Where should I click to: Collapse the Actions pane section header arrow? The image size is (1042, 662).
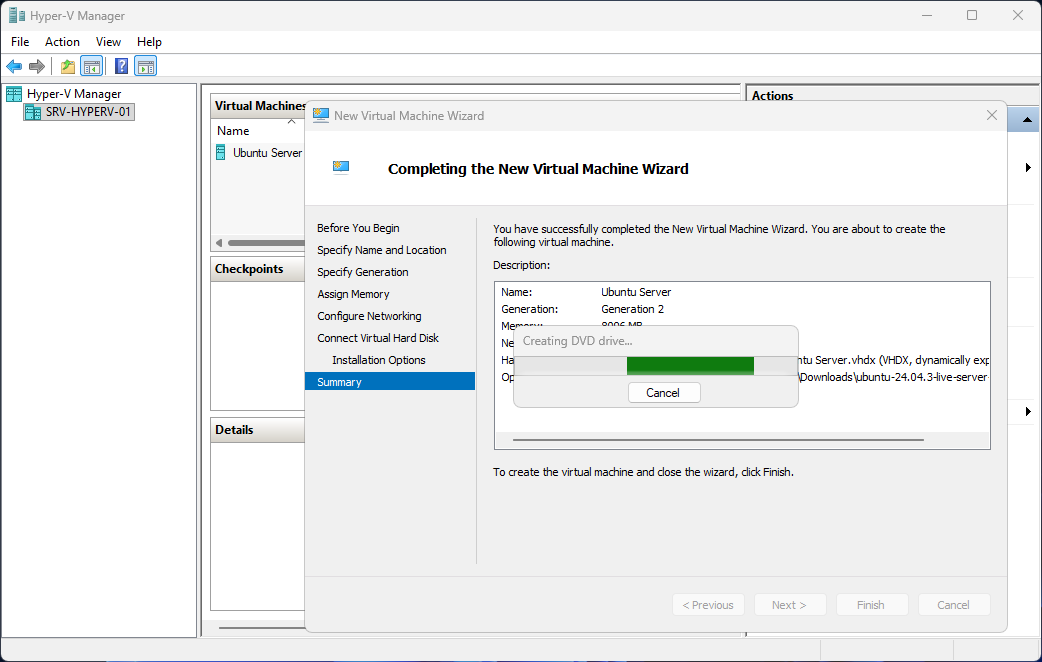(x=1027, y=120)
